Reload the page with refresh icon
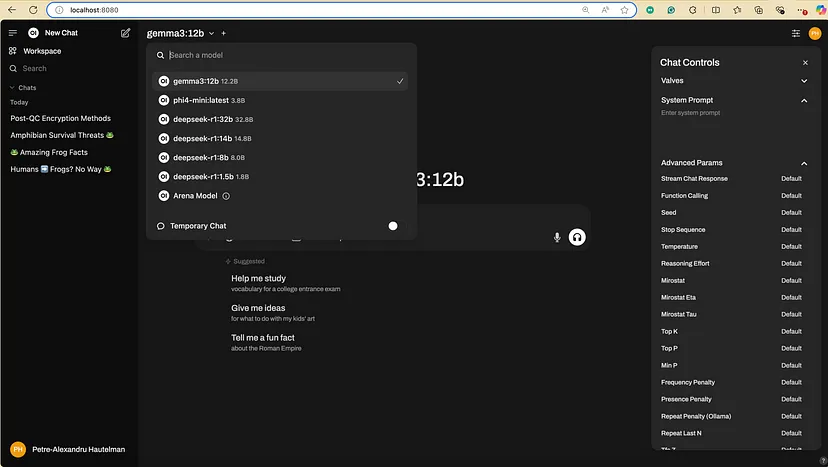The width and height of the screenshot is (828, 467). tap(33, 10)
